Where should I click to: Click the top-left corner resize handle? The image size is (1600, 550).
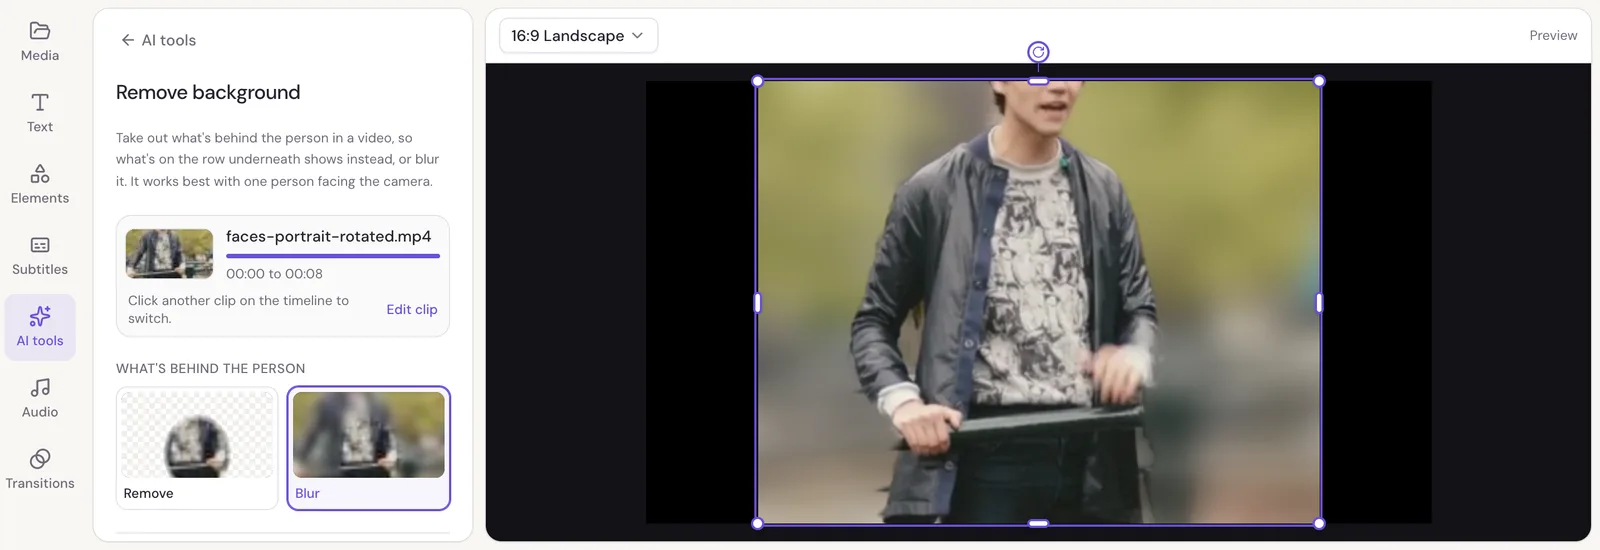[757, 81]
